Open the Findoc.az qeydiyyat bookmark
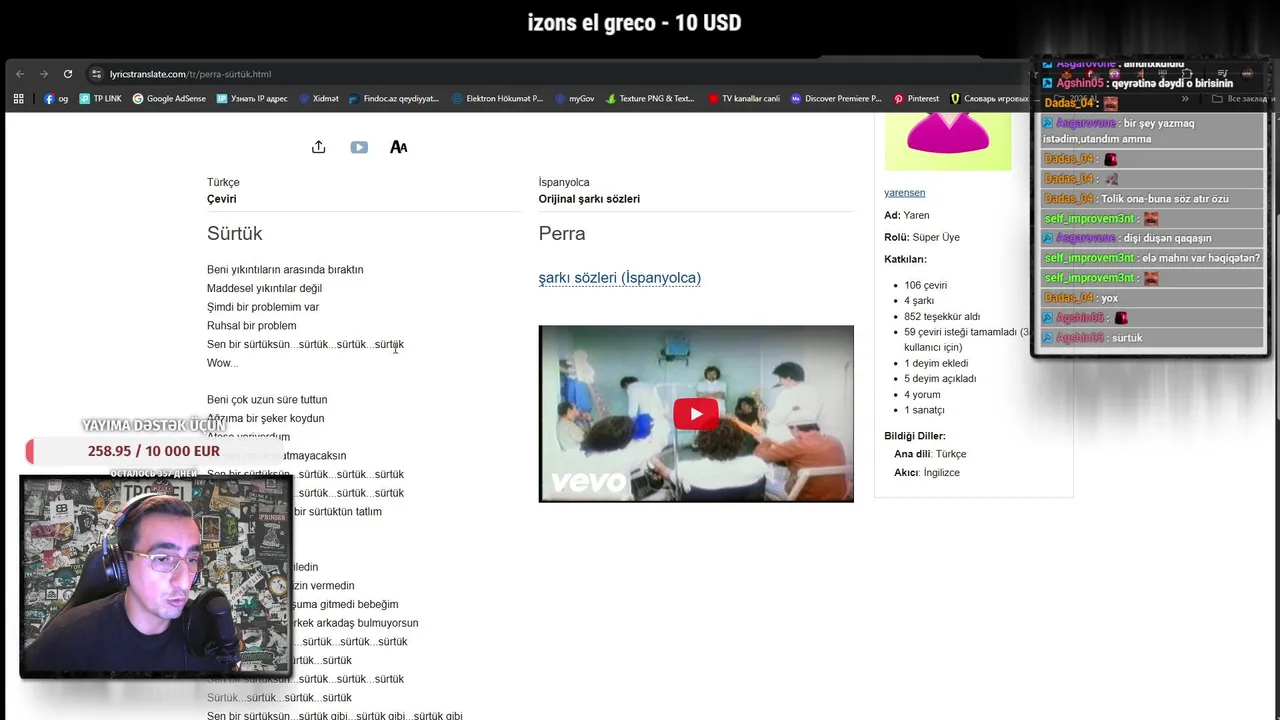This screenshot has width=1280, height=720. (394, 99)
